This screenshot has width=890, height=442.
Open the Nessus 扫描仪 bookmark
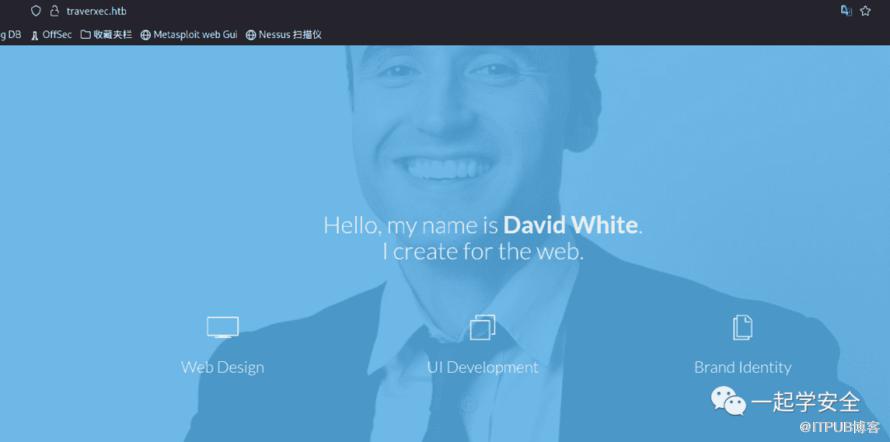[x=284, y=35]
